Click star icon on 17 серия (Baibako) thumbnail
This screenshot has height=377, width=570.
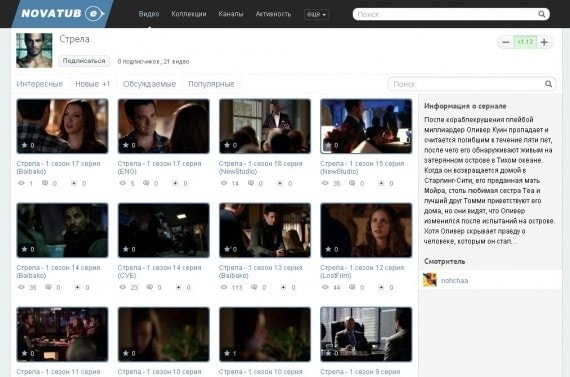click(24, 145)
